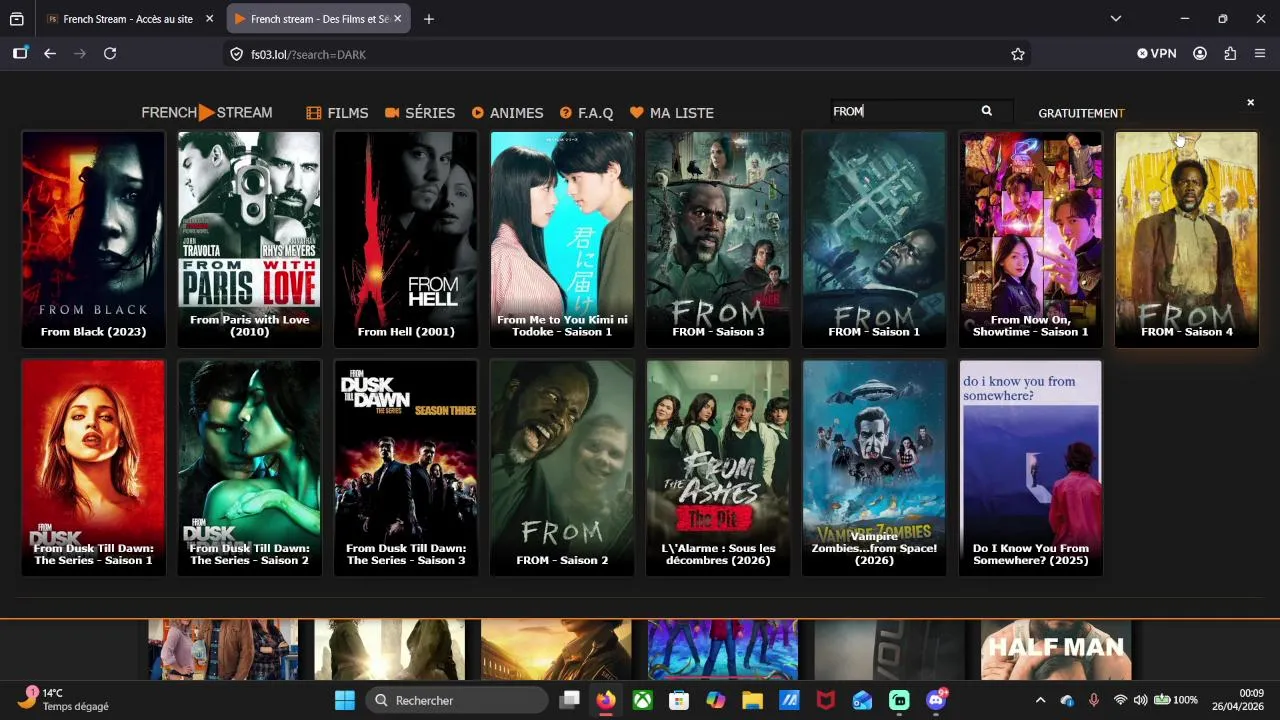Open FROM - Saison 2 poster
The height and width of the screenshot is (720, 1280).
[562, 468]
